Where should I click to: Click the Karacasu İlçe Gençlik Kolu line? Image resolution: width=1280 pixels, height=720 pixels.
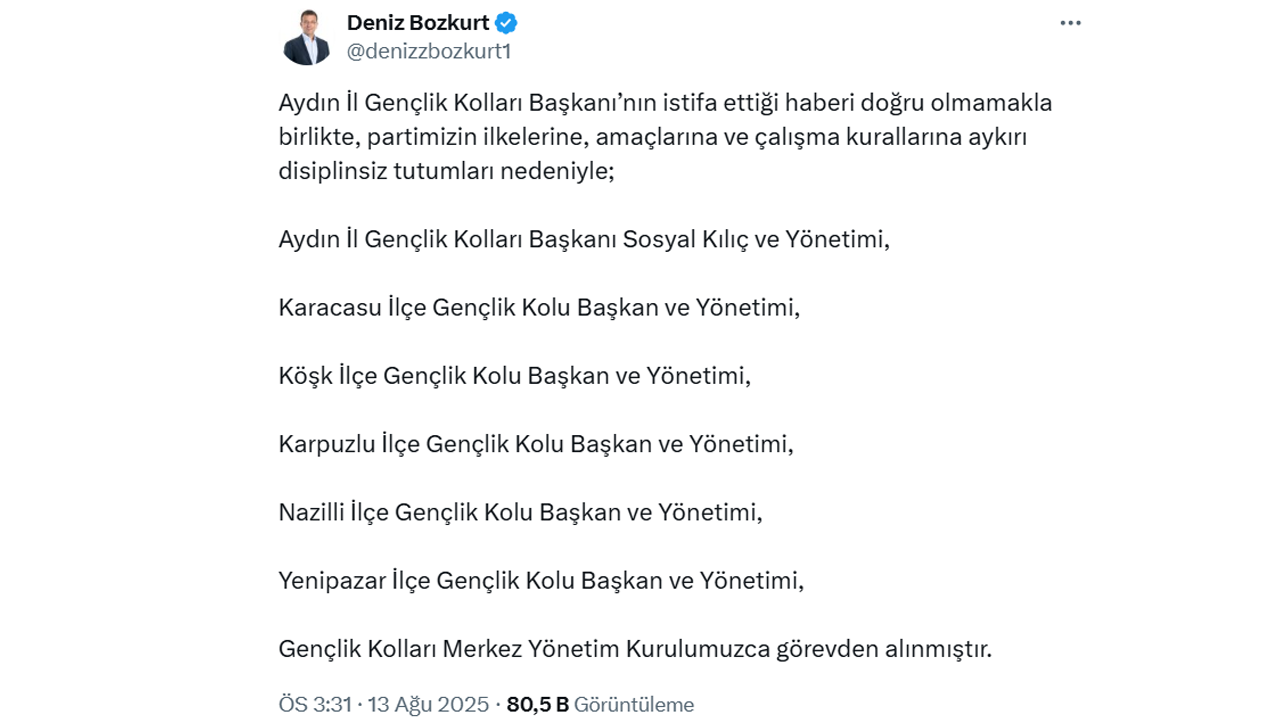(x=539, y=307)
